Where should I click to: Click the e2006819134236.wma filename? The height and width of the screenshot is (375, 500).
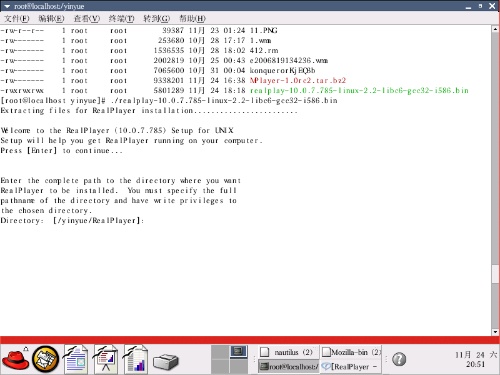(x=289, y=61)
